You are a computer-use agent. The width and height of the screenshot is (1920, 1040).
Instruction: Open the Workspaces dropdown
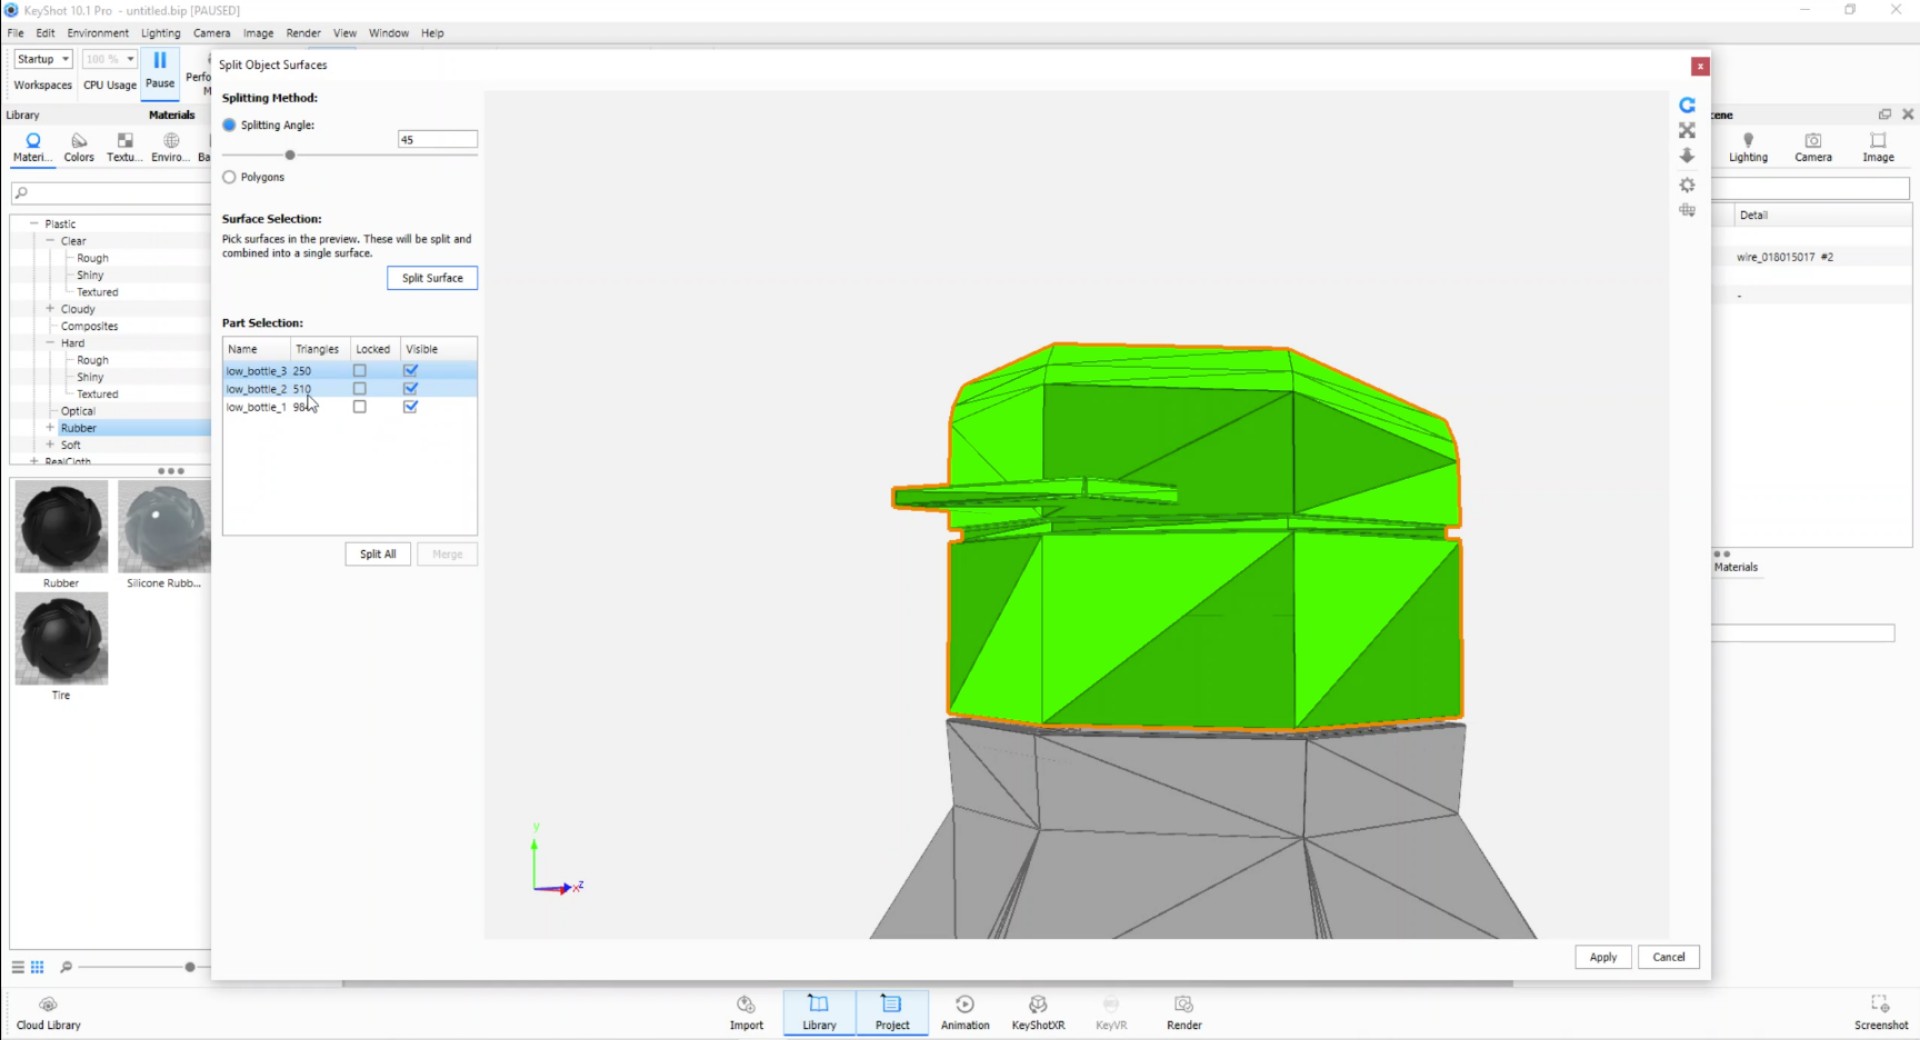(x=43, y=58)
